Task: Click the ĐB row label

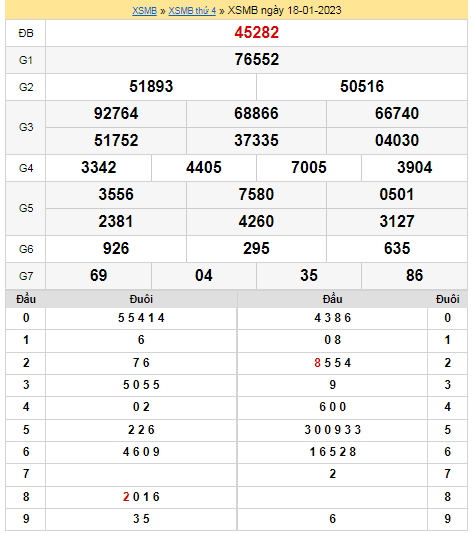Action: pyautogui.click(x=26, y=33)
